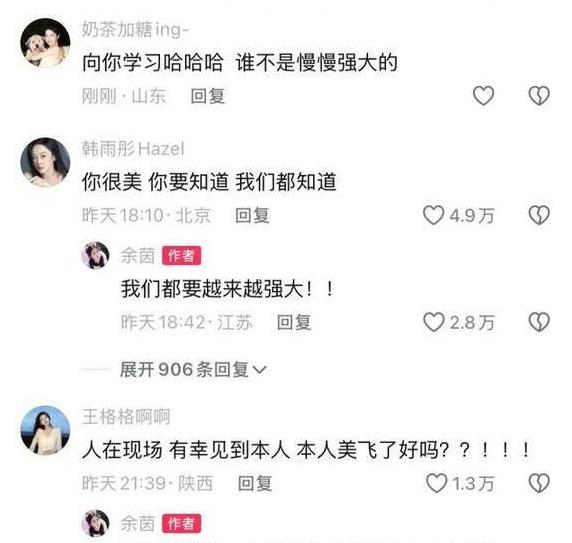Open the username 韩雨彤Hazel
The width and height of the screenshot is (572, 543).
133,149
